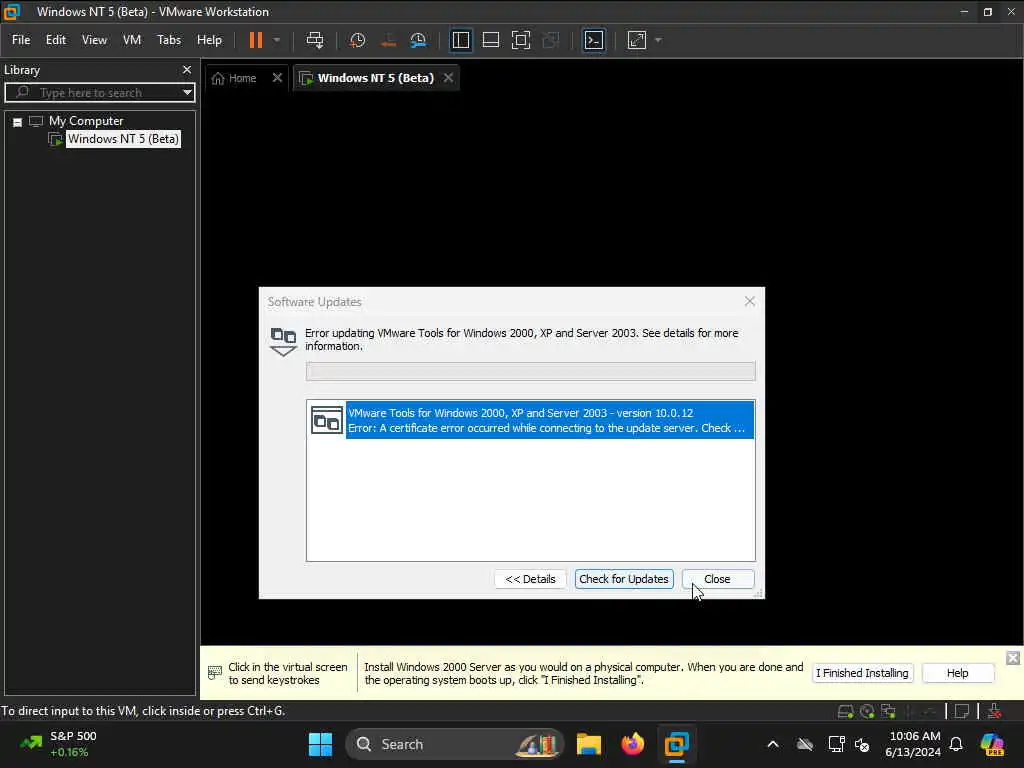Click the Close button in Software Updates
This screenshot has width=1024, height=768.
(718, 579)
